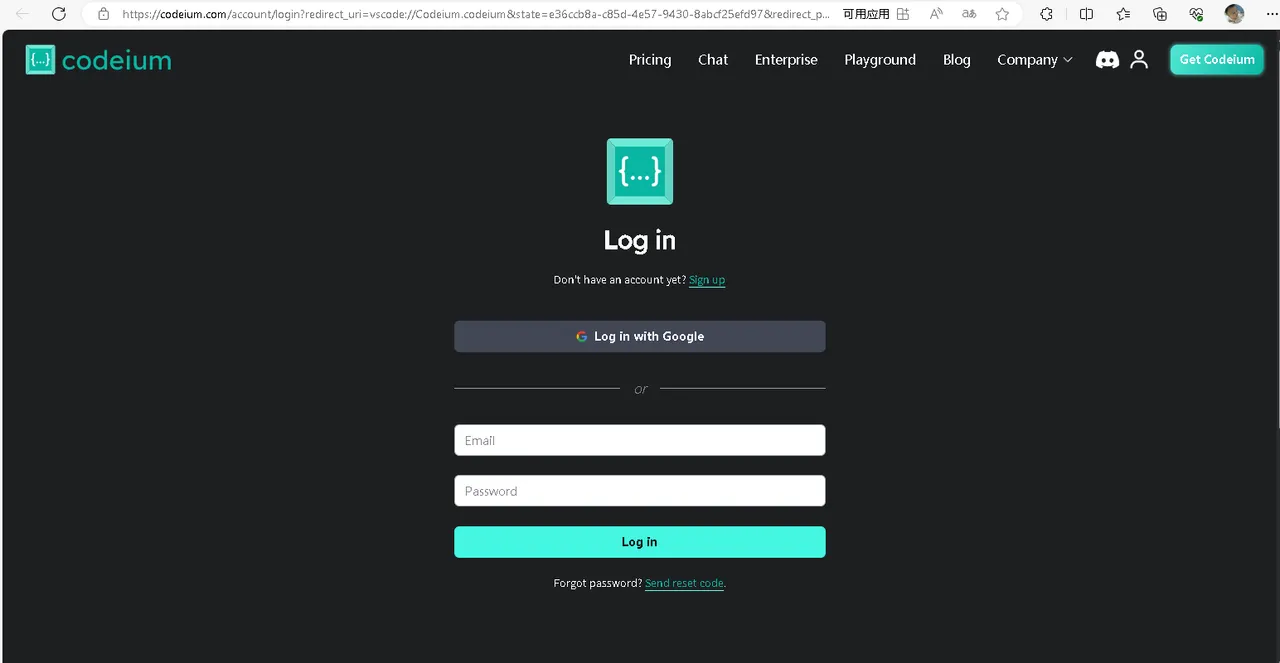Open the Browser essentials heart icon
Image resolution: width=1280 pixels, height=663 pixels.
pos(1196,14)
